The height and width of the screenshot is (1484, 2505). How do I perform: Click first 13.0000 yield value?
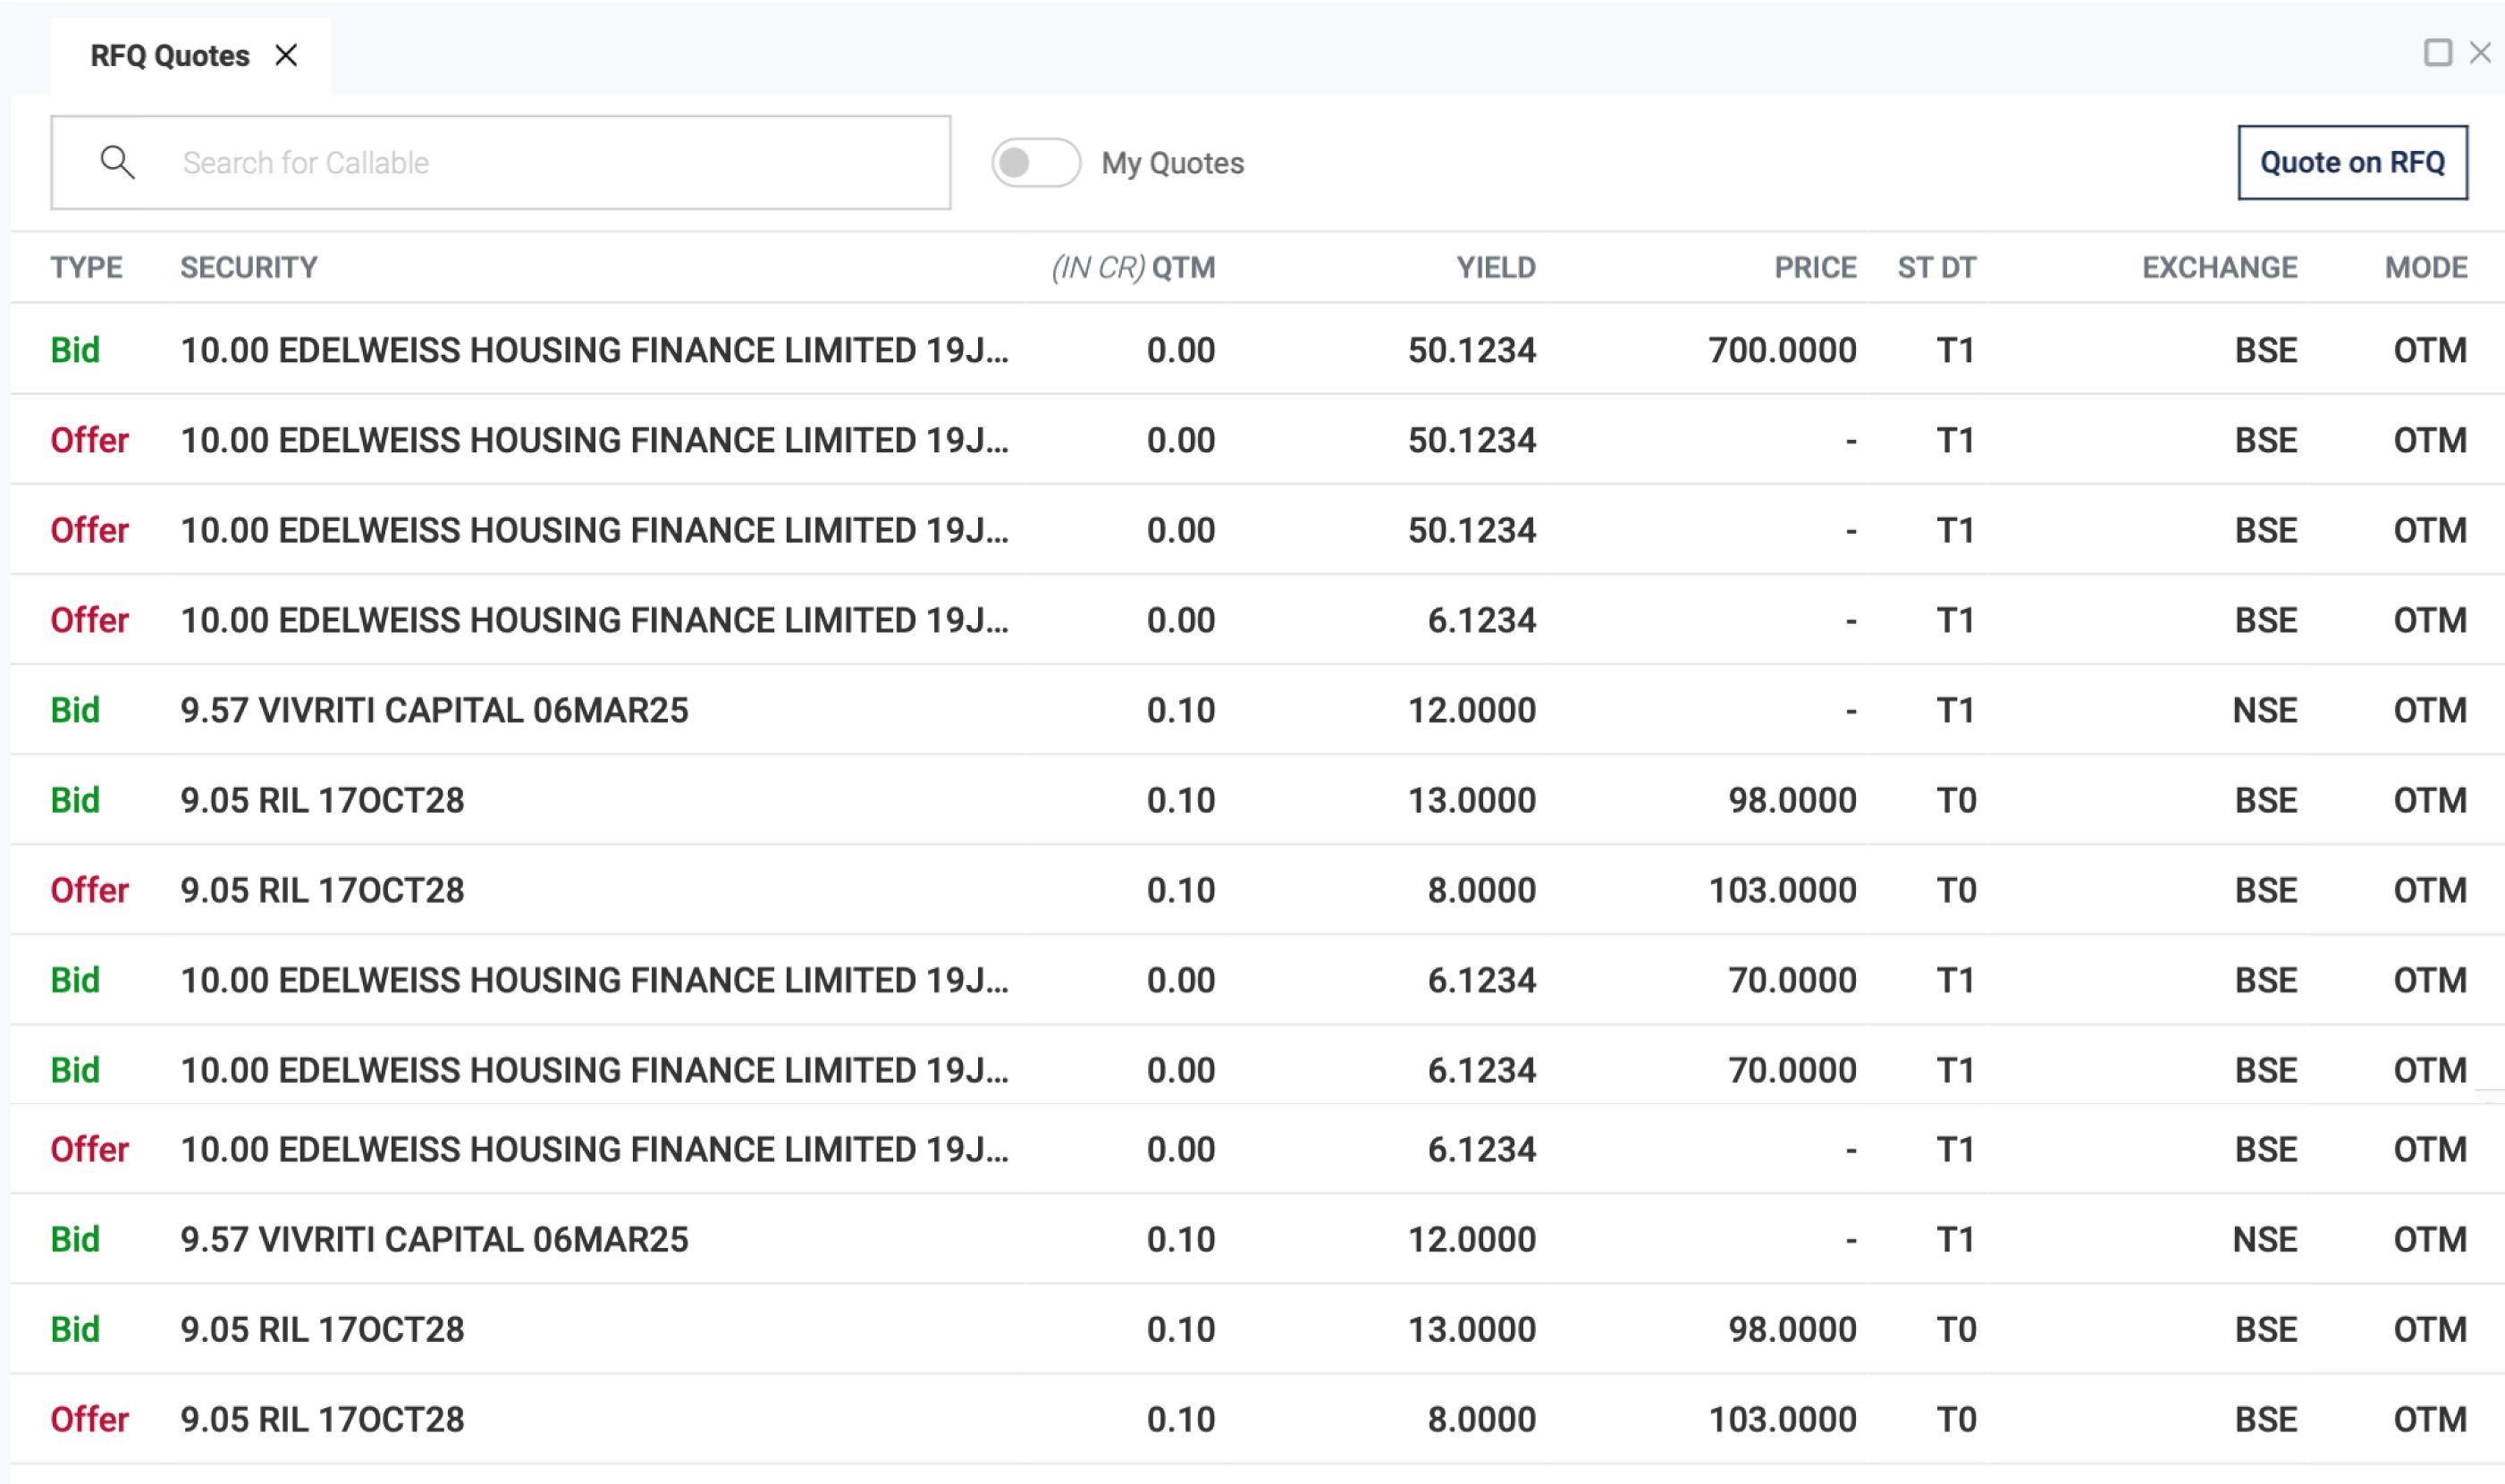(1472, 800)
